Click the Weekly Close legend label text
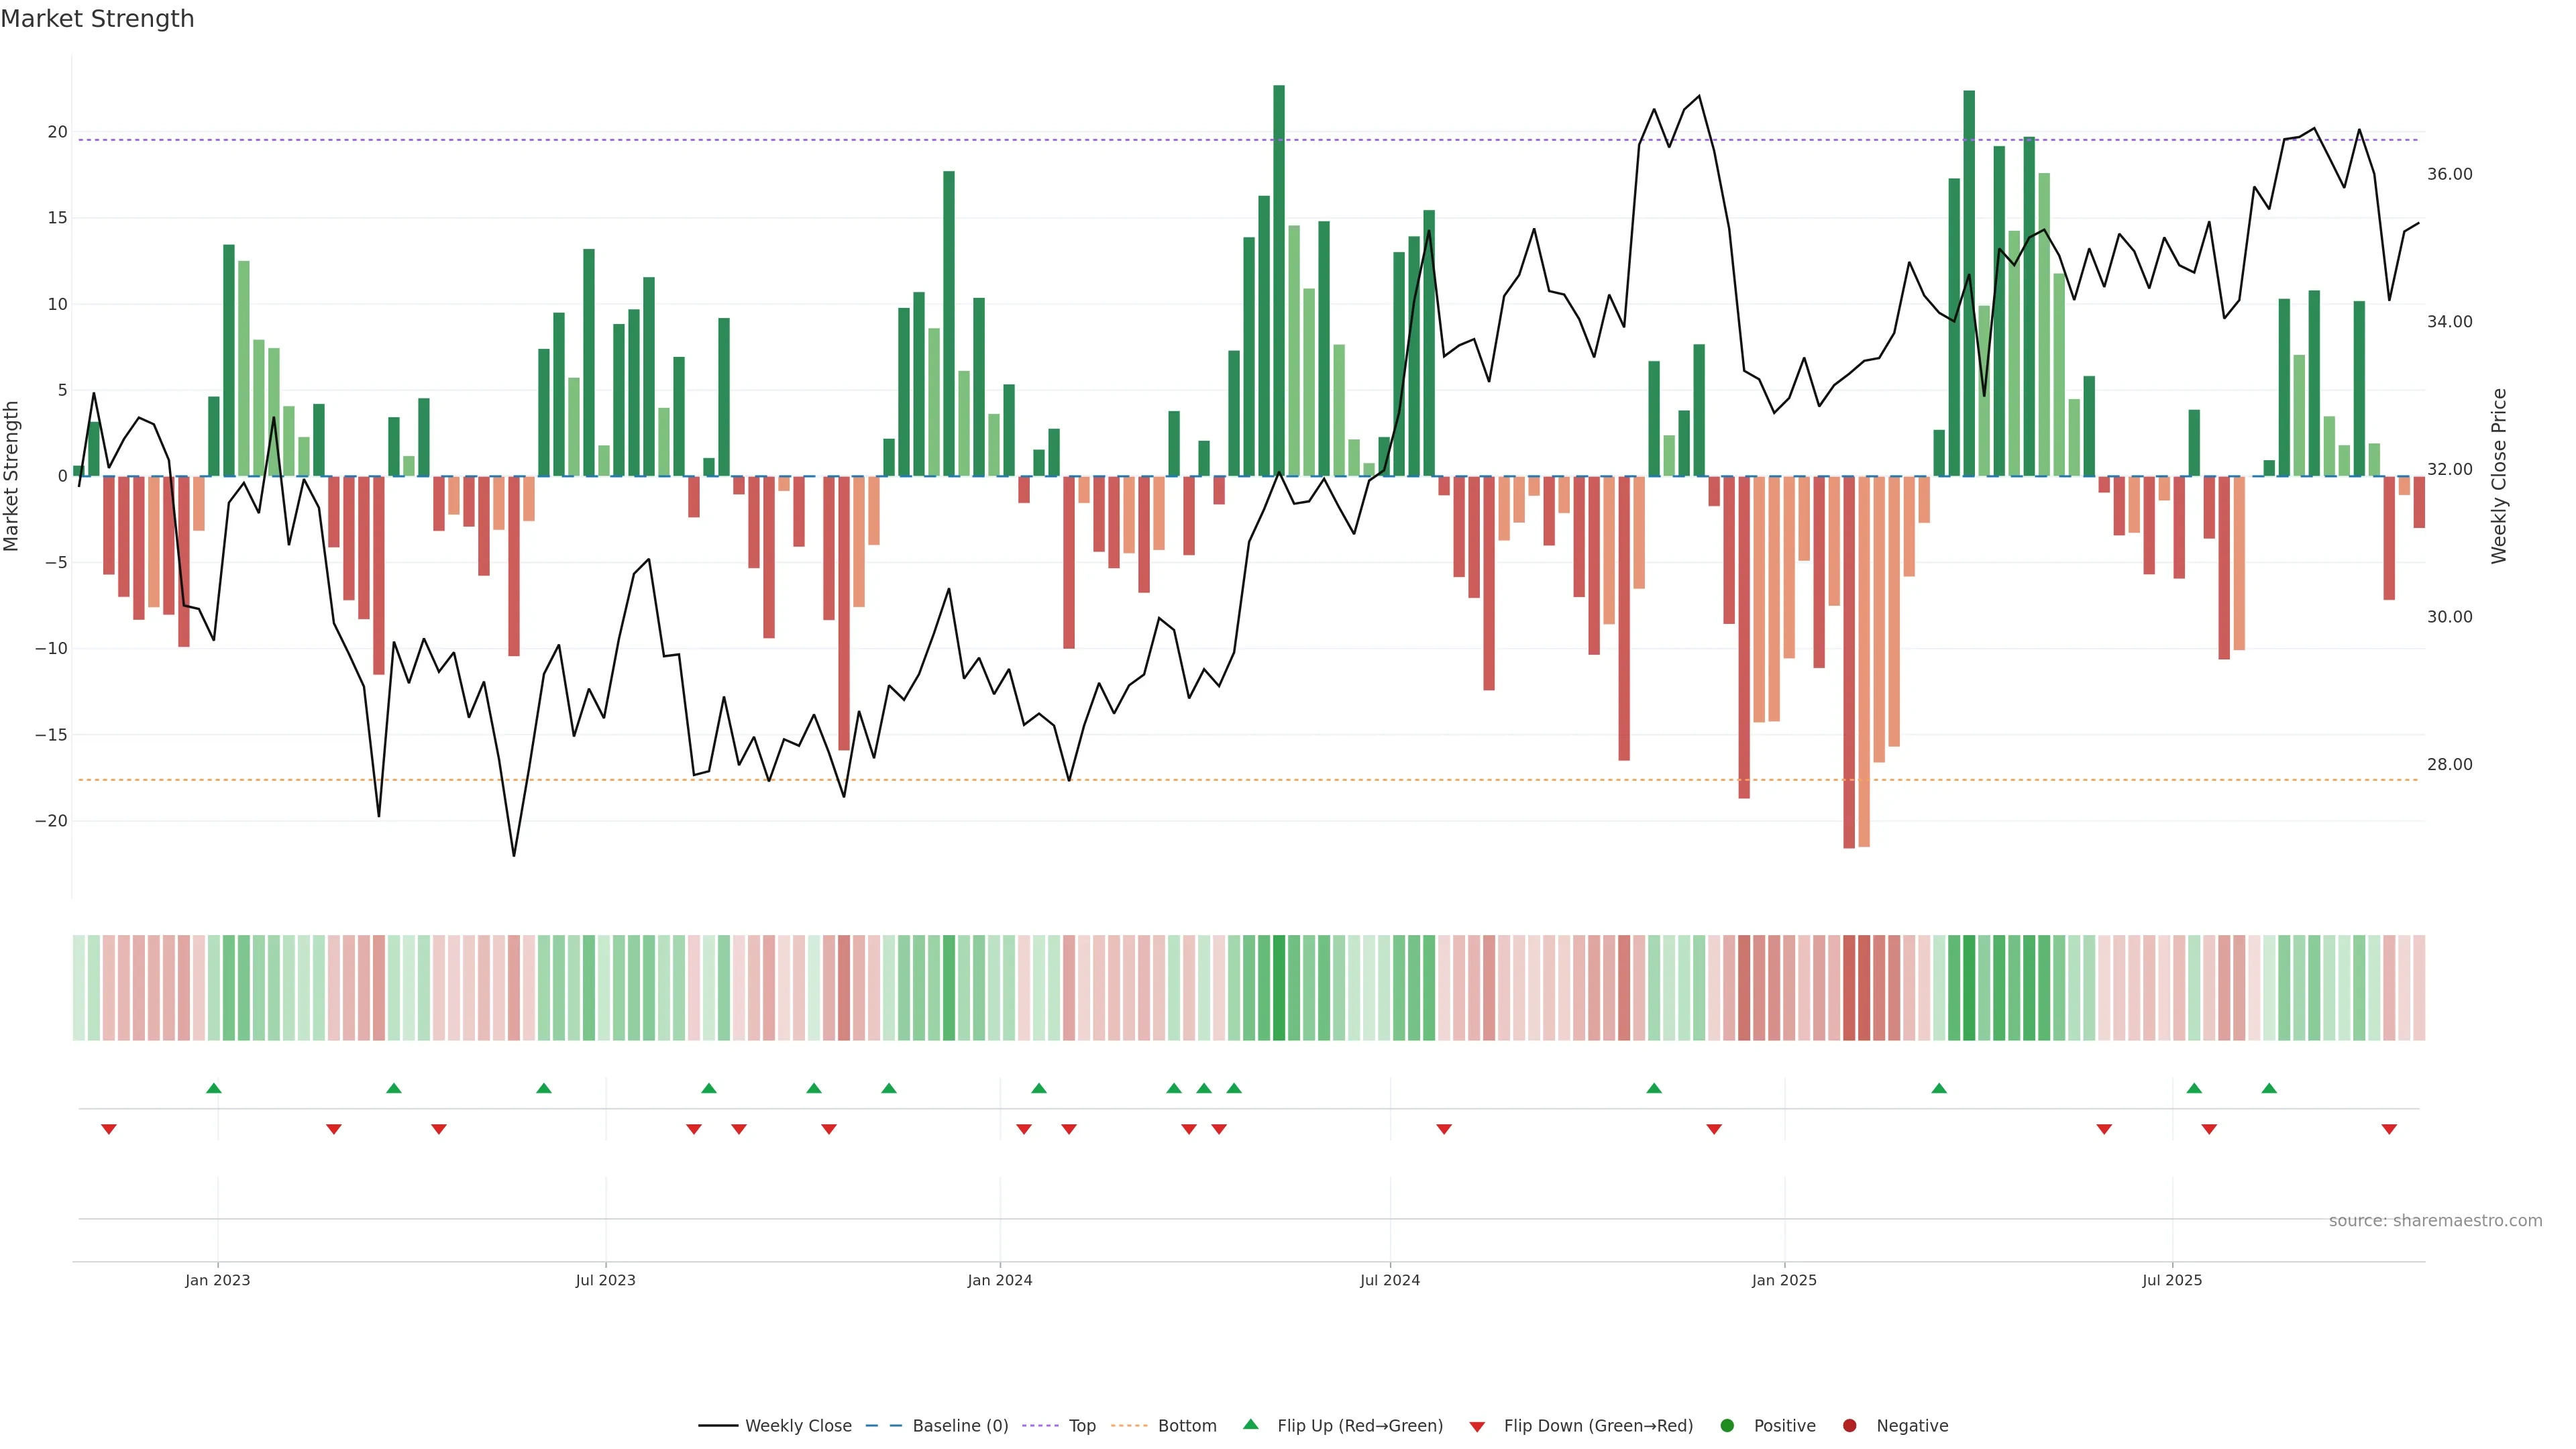The width and height of the screenshot is (2576, 1449). coord(798,1426)
